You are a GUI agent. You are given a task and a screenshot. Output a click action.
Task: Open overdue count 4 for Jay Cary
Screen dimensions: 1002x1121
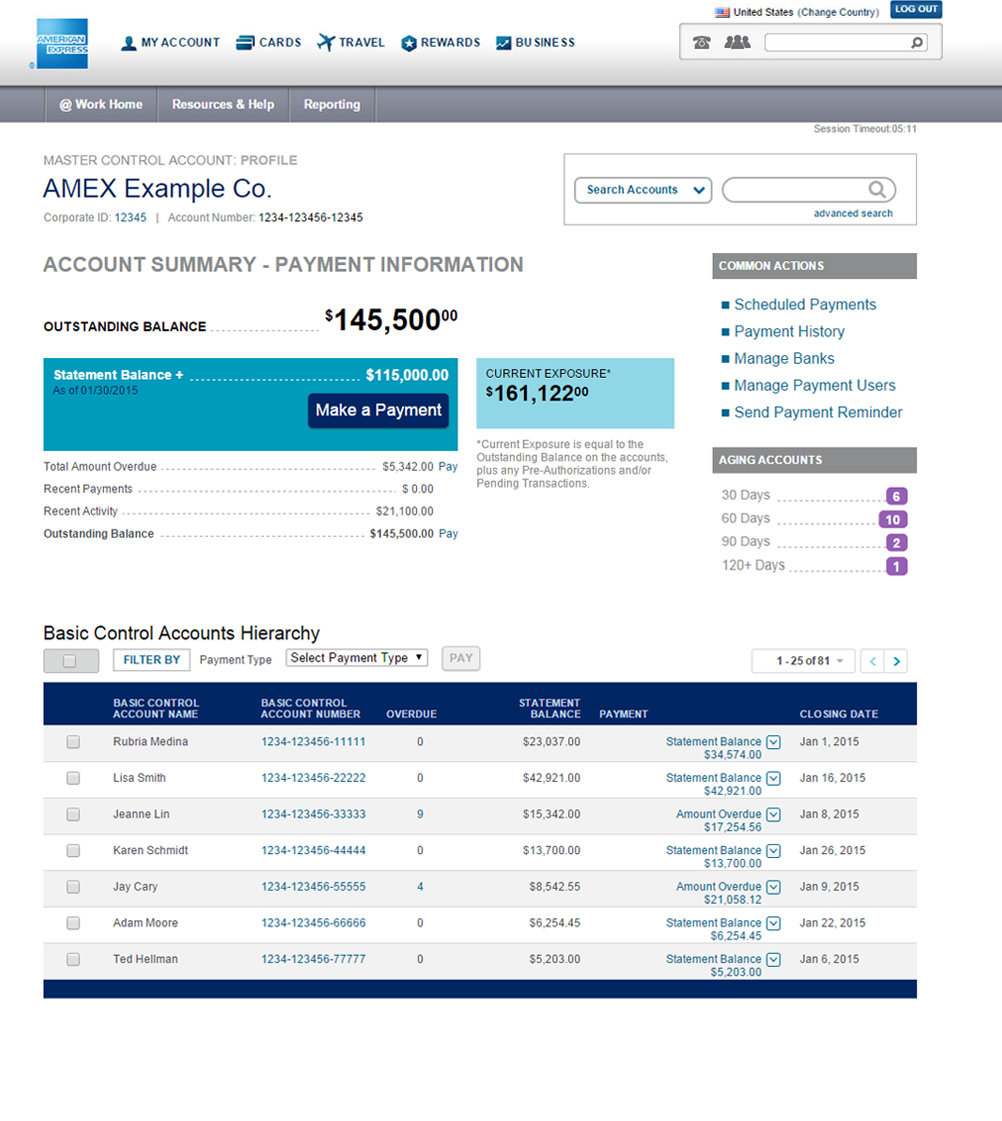(420, 887)
